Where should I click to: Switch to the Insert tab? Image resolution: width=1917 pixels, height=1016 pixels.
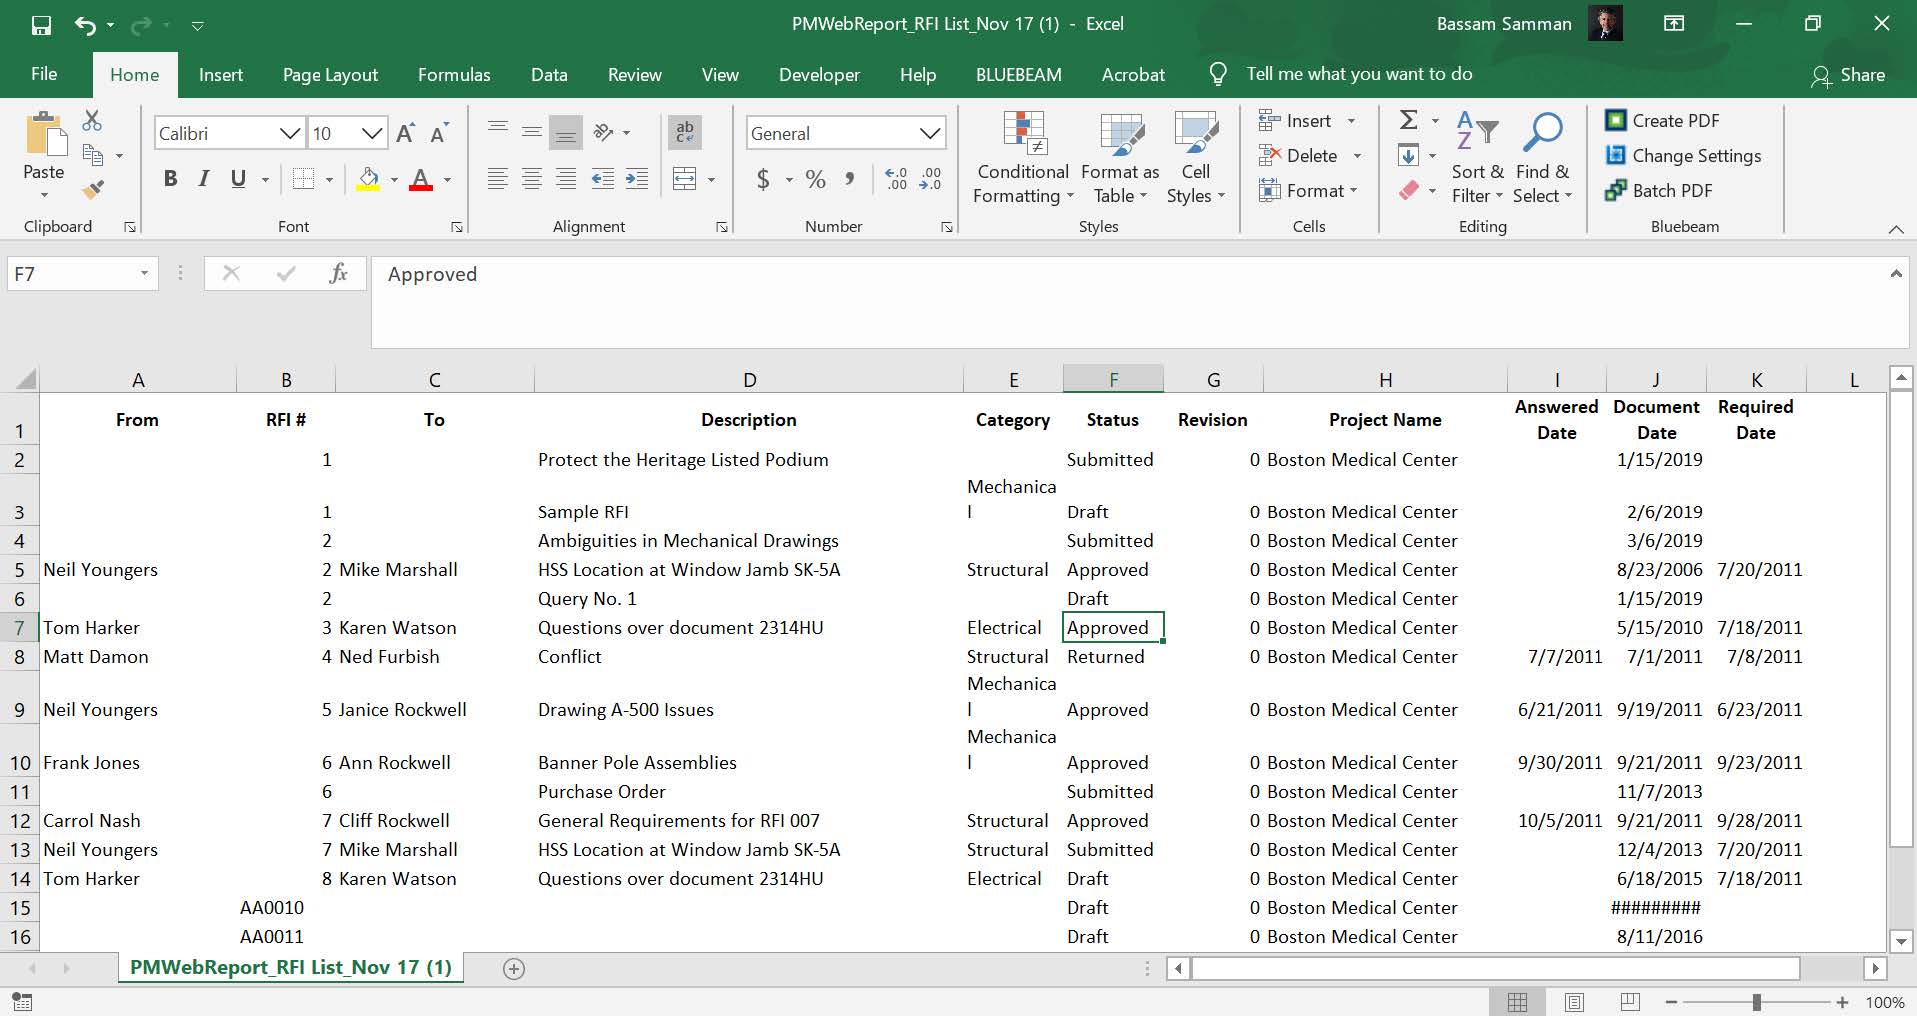point(221,75)
